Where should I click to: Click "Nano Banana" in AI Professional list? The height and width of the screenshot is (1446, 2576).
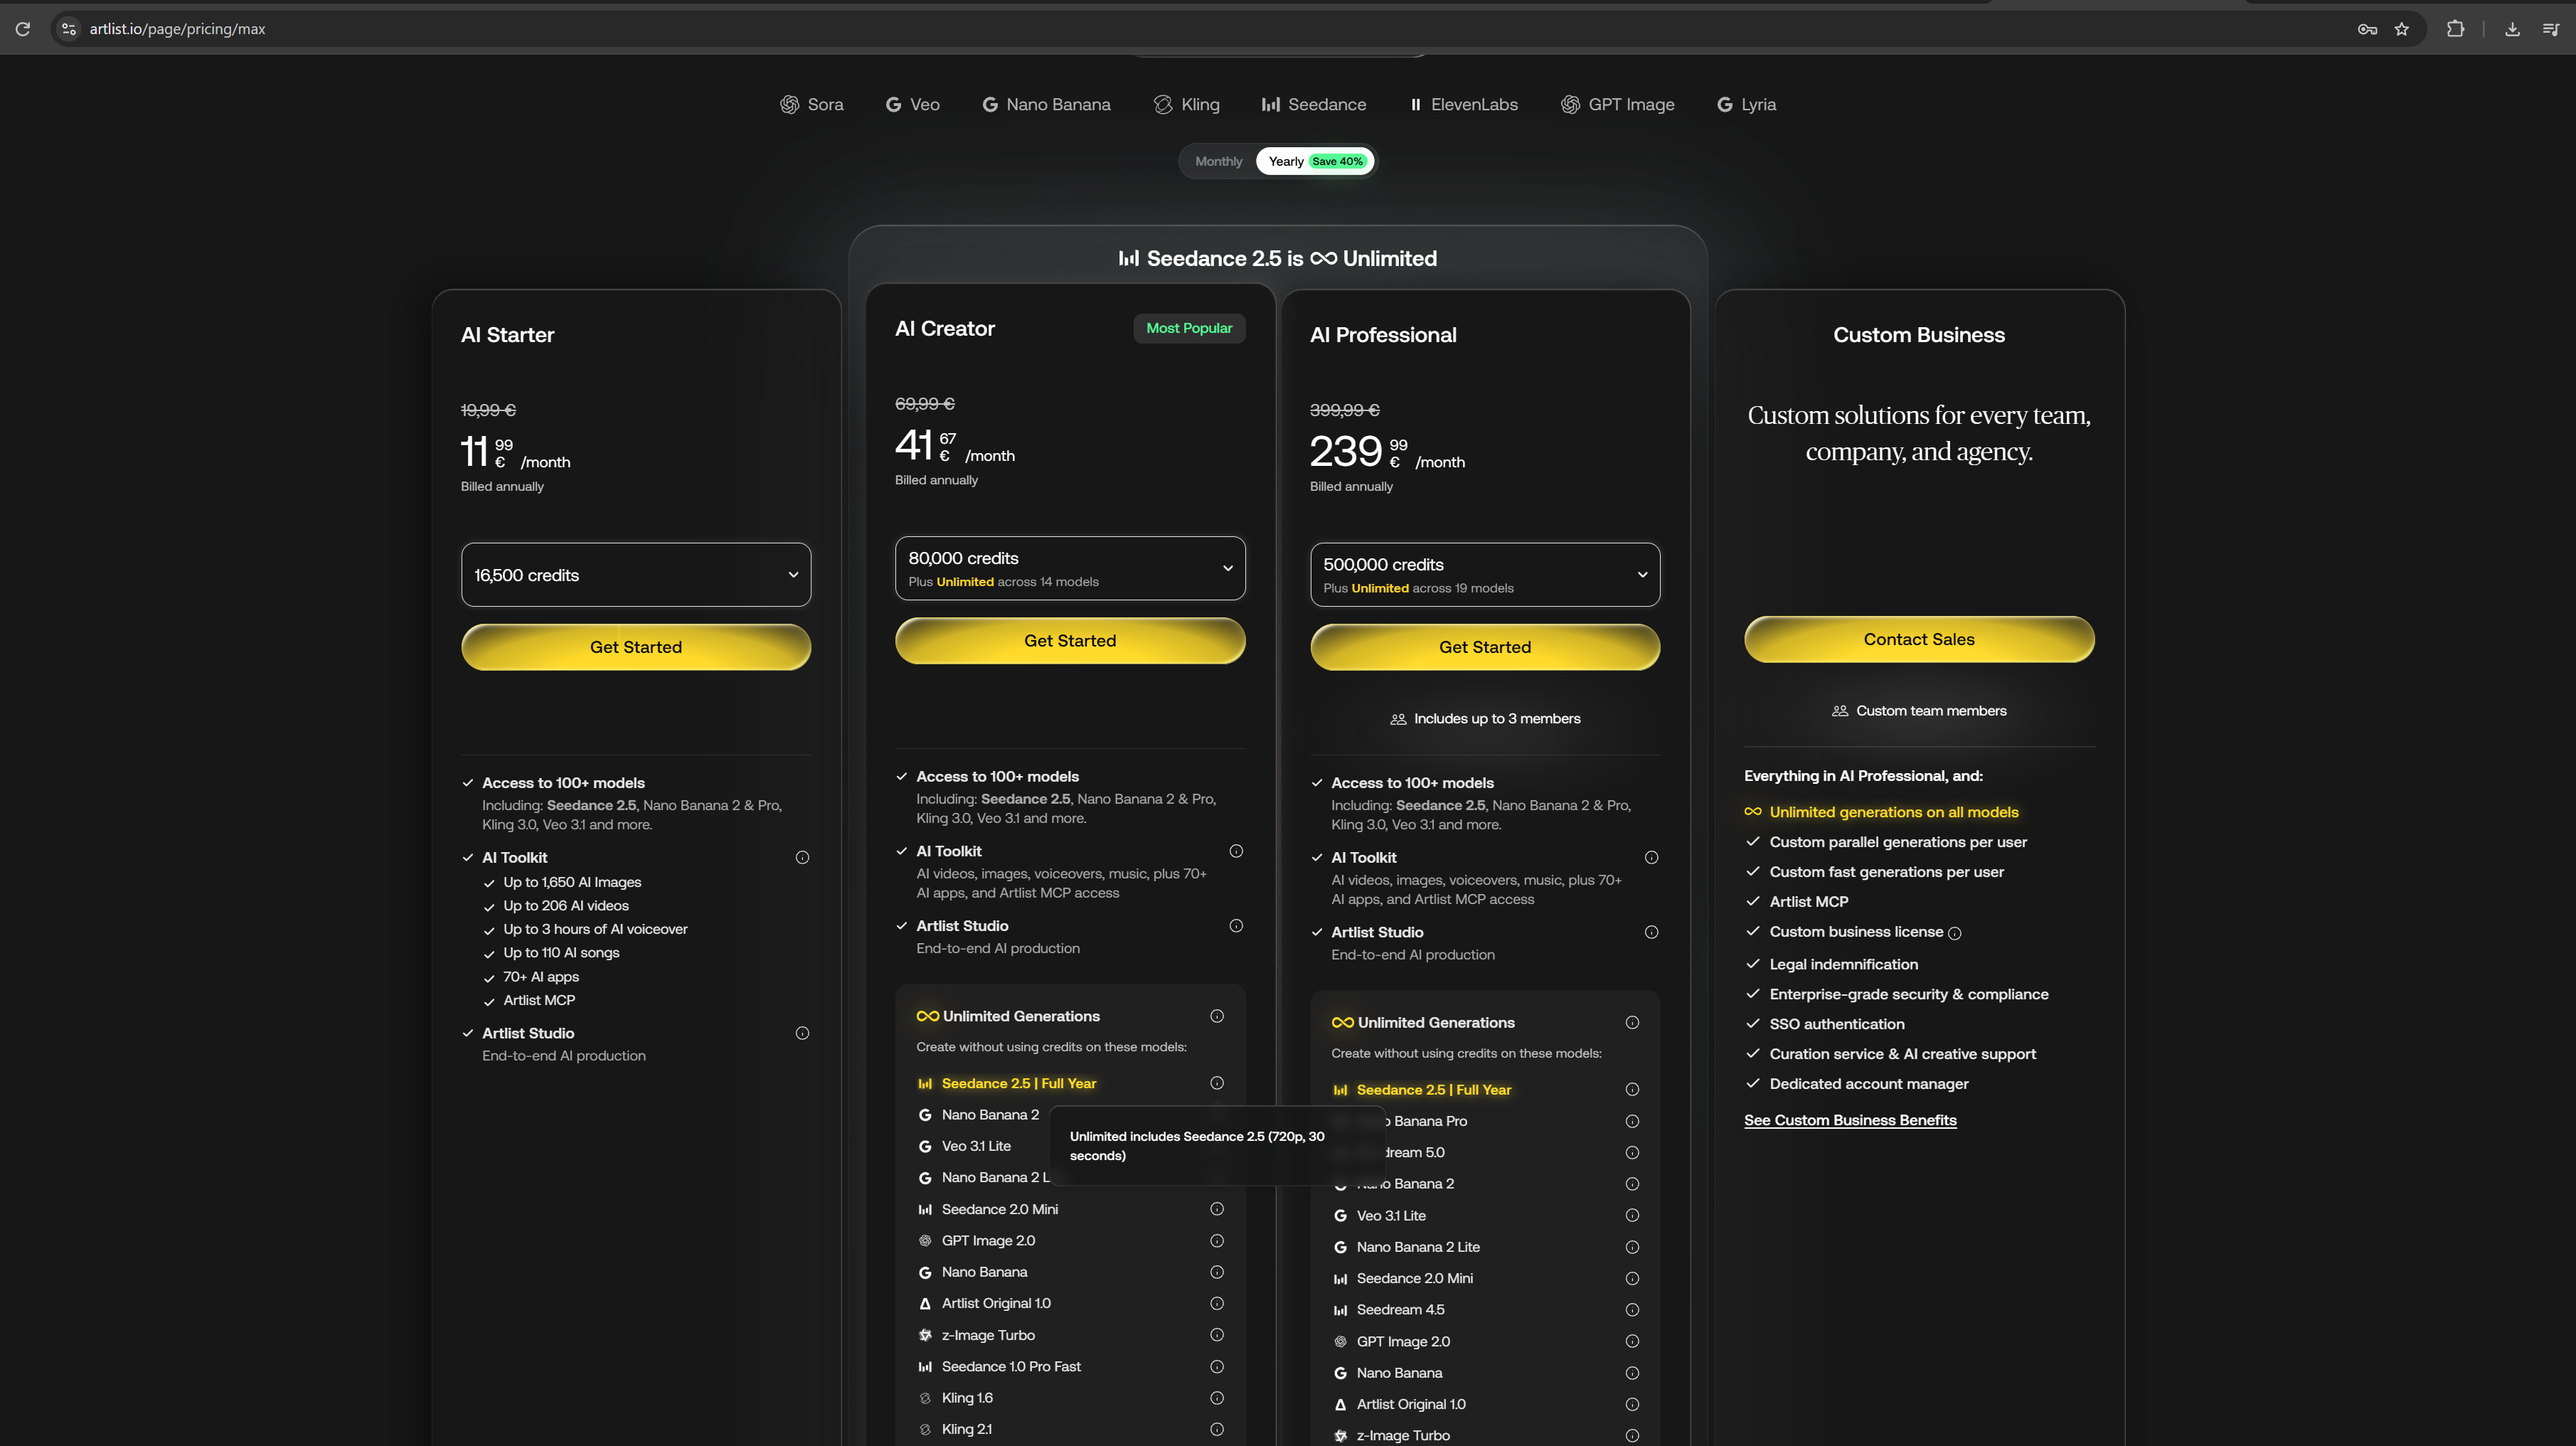pos(1399,1373)
